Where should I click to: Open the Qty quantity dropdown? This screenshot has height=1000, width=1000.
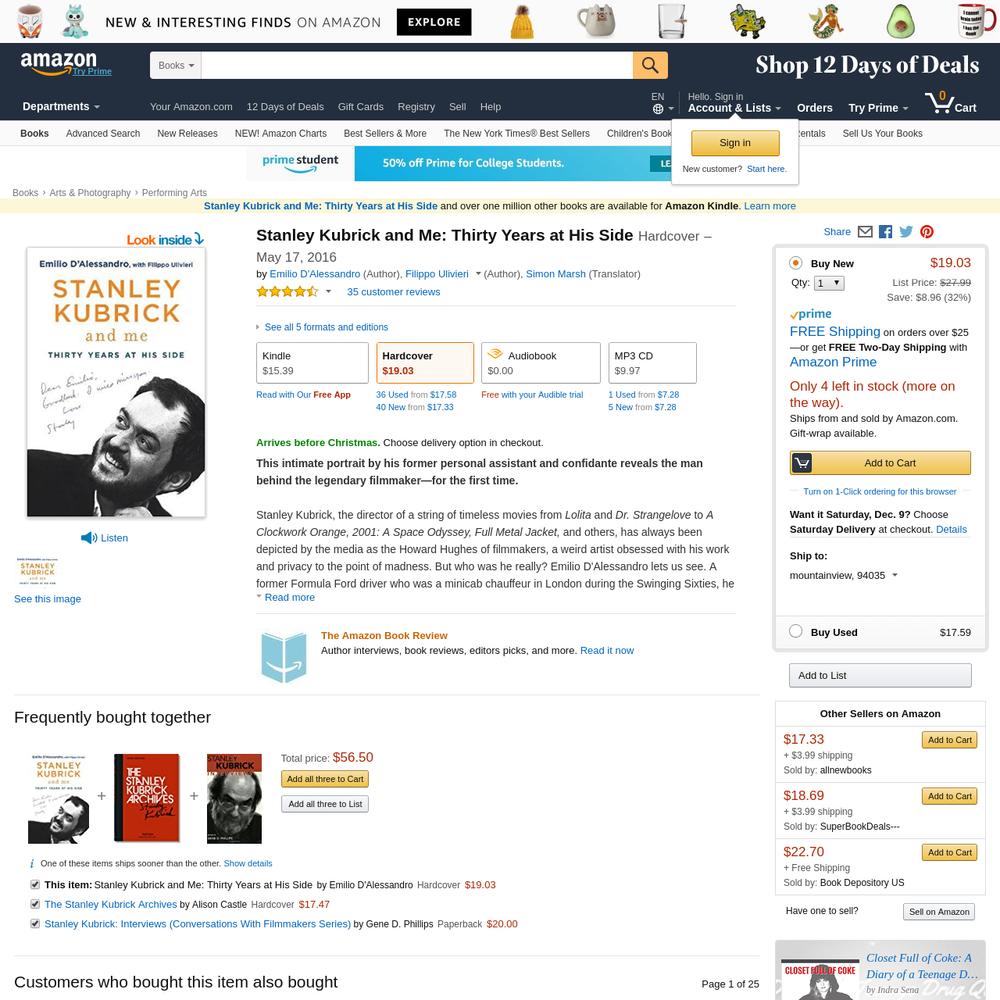pyautogui.click(x=829, y=283)
